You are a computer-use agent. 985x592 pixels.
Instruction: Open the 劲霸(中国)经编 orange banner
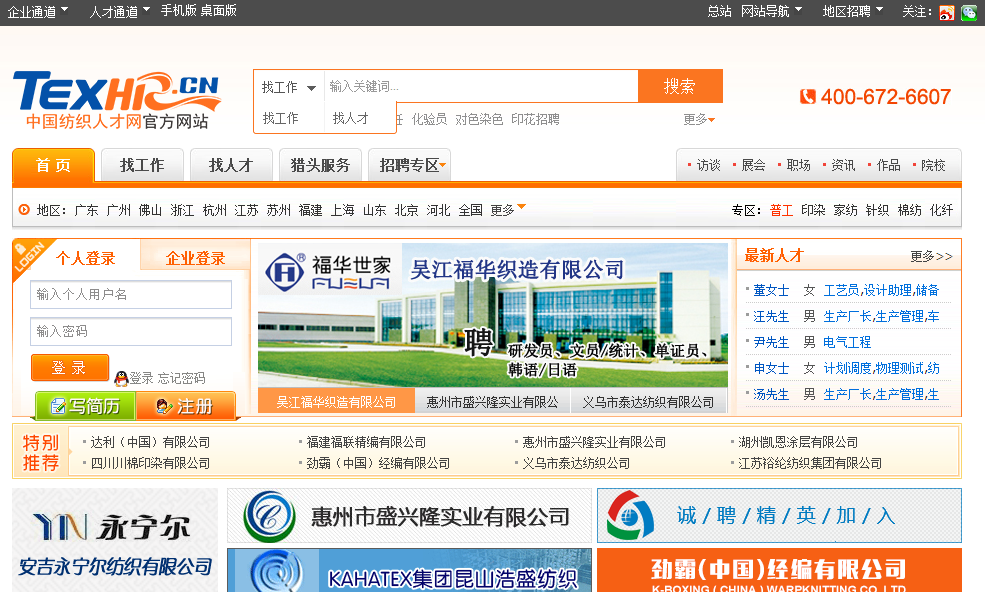pyautogui.click(x=780, y=570)
